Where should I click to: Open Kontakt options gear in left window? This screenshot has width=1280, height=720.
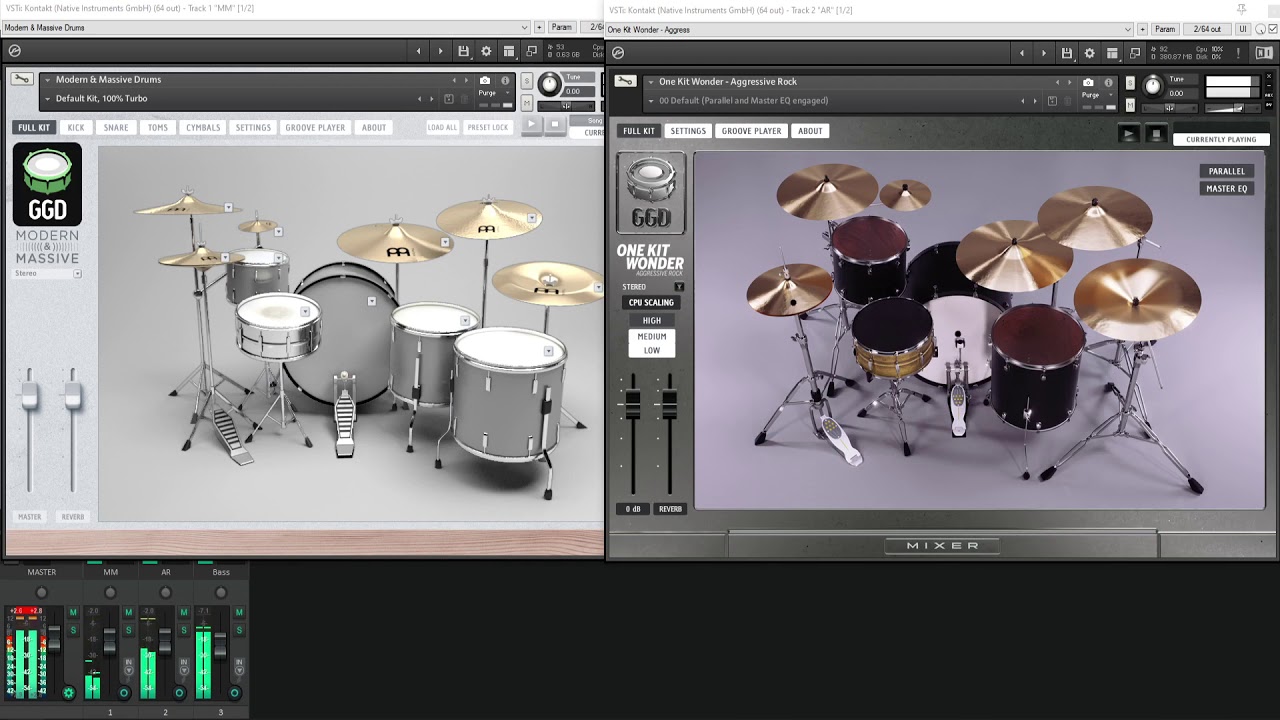486,51
